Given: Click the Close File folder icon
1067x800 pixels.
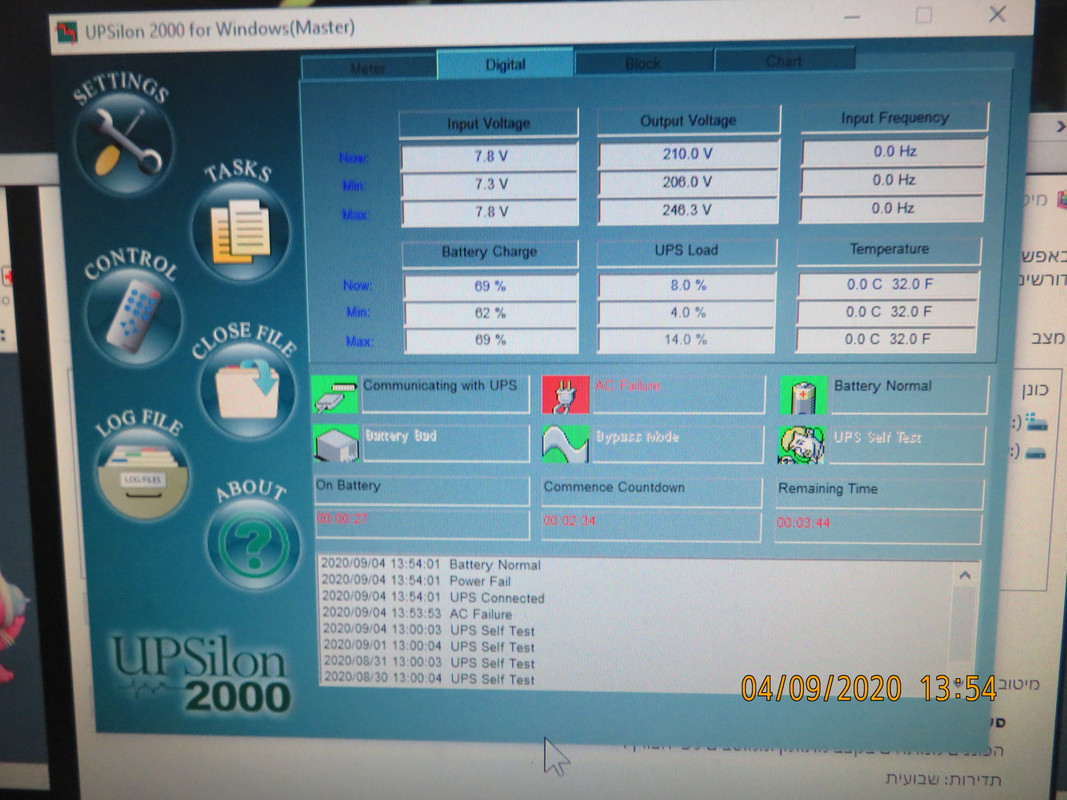Looking at the screenshot, I should [248, 390].
